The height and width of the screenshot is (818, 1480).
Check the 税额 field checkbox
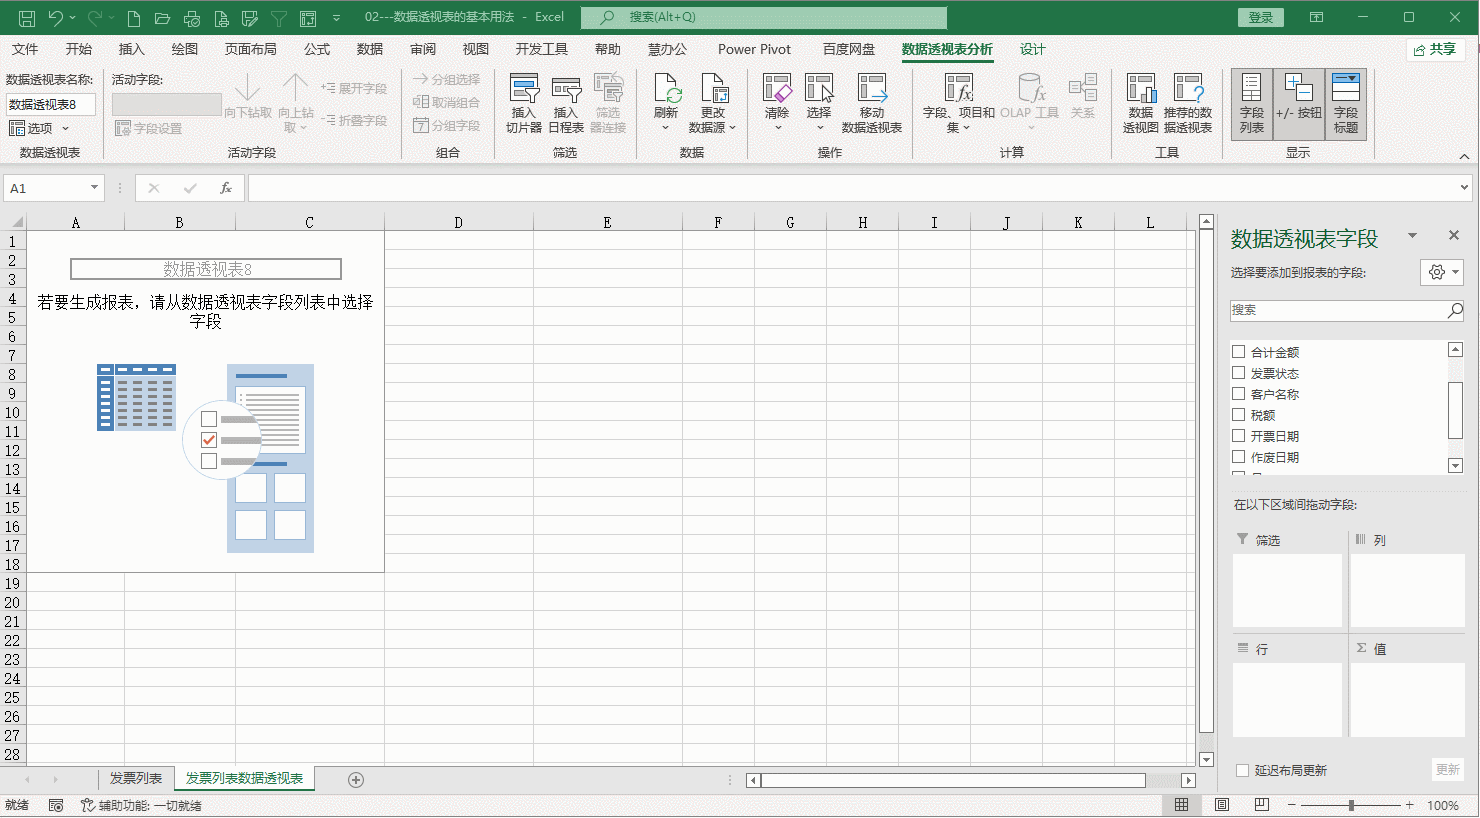[1239, 415]
